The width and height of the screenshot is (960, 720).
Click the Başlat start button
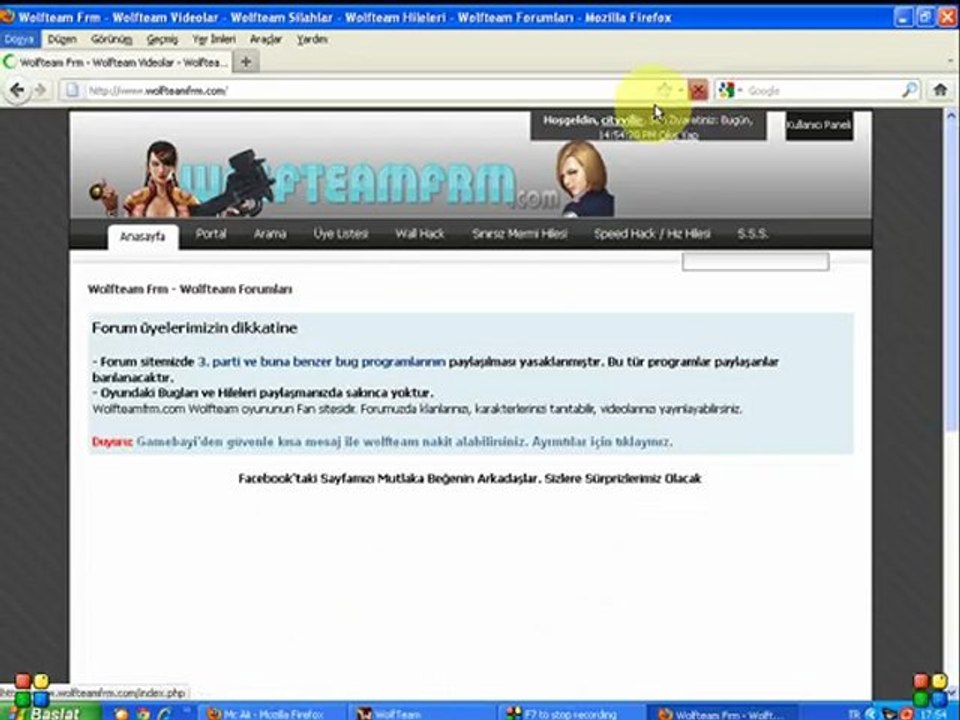point(50,713)
